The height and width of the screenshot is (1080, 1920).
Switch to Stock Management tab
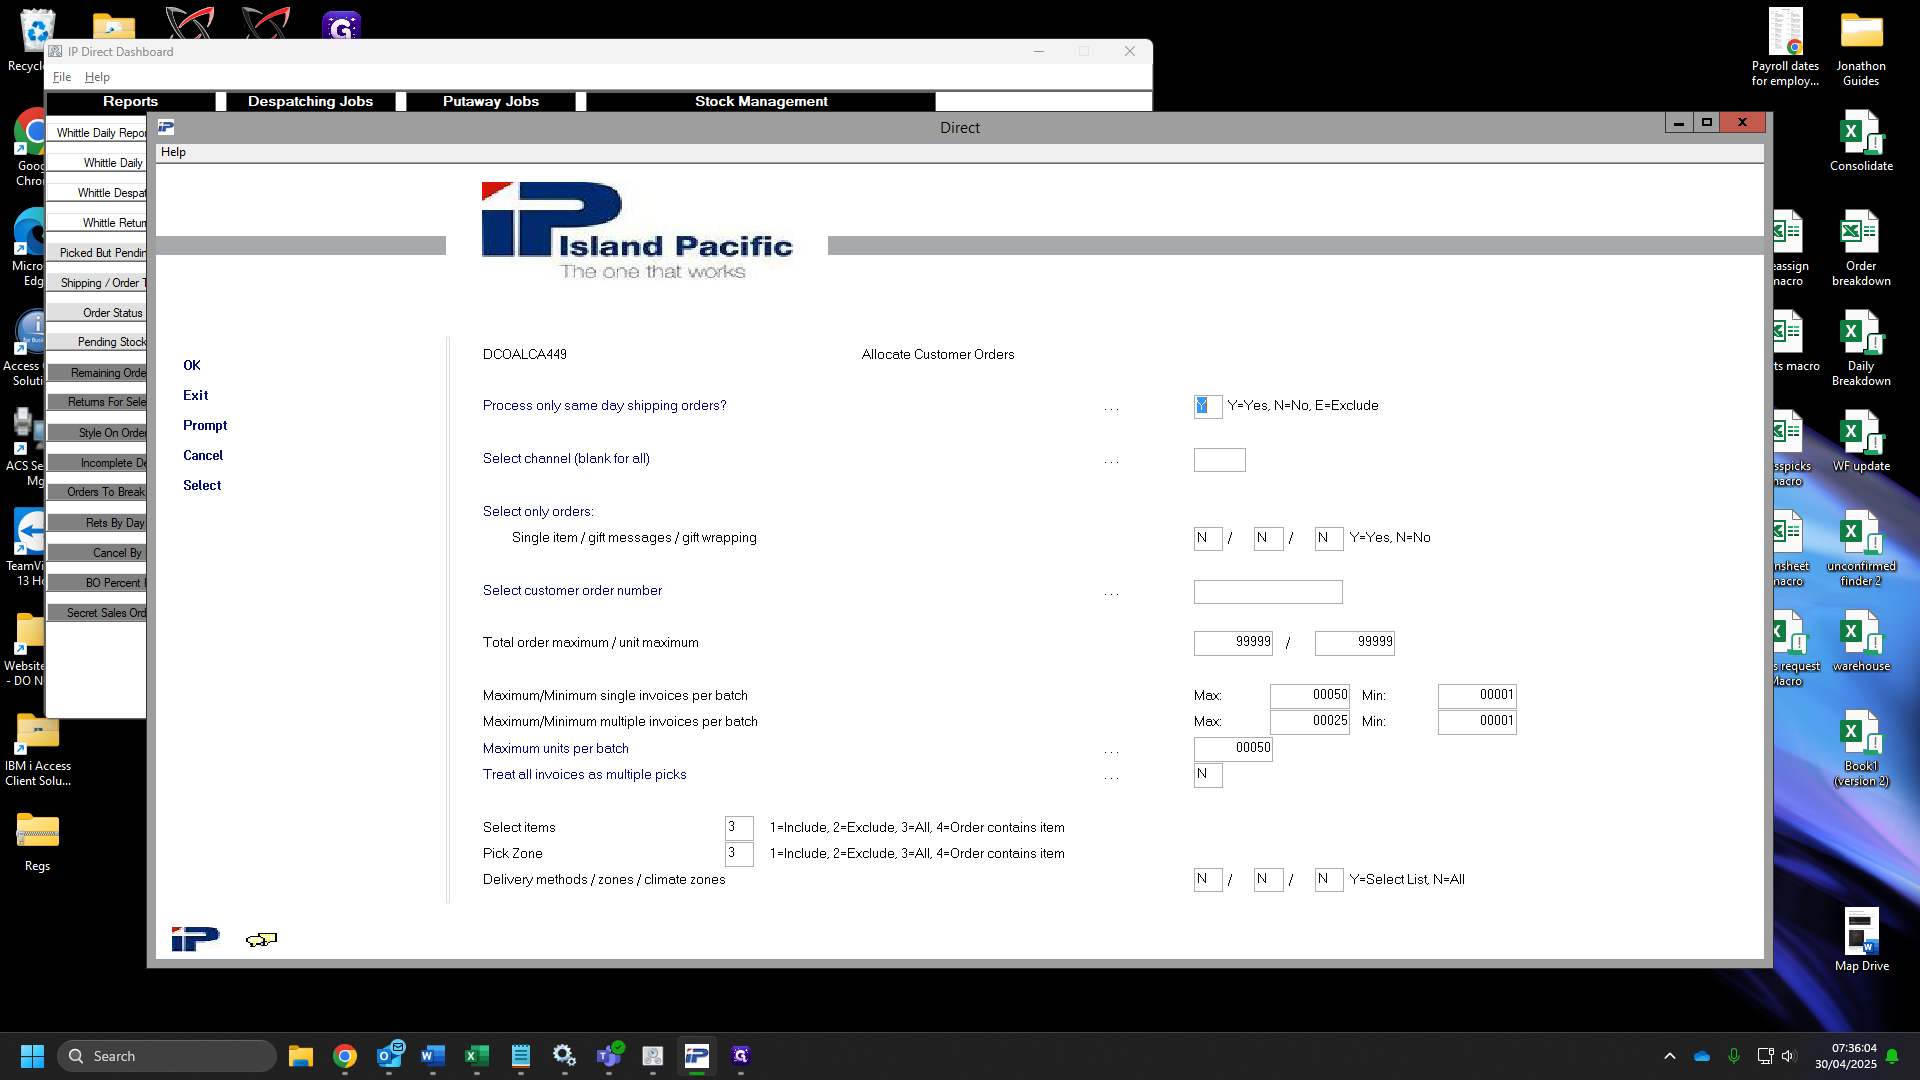[761, 101]
